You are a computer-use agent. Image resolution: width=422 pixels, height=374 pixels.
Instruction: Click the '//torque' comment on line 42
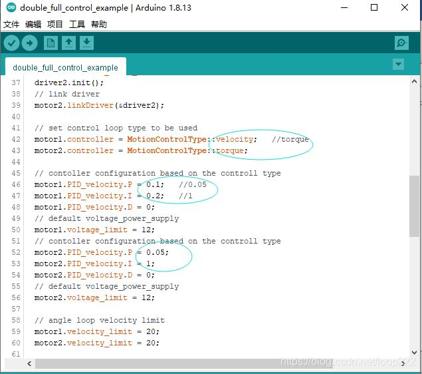point(290,139)
